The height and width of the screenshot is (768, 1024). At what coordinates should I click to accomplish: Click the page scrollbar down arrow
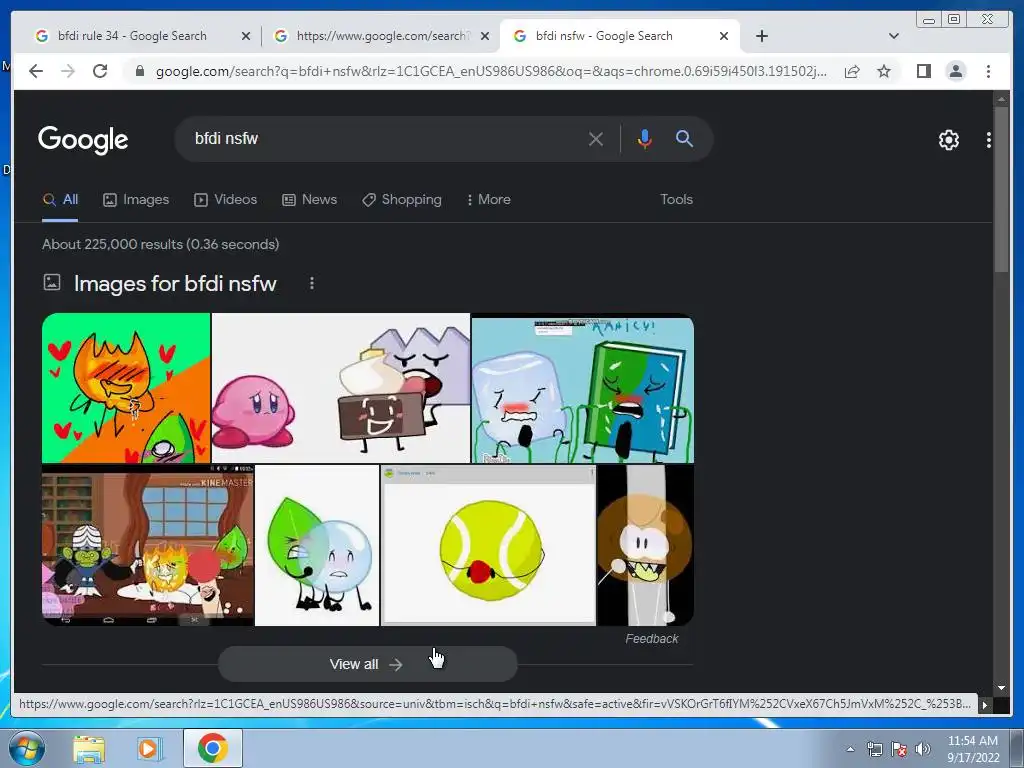[1001, 687]
